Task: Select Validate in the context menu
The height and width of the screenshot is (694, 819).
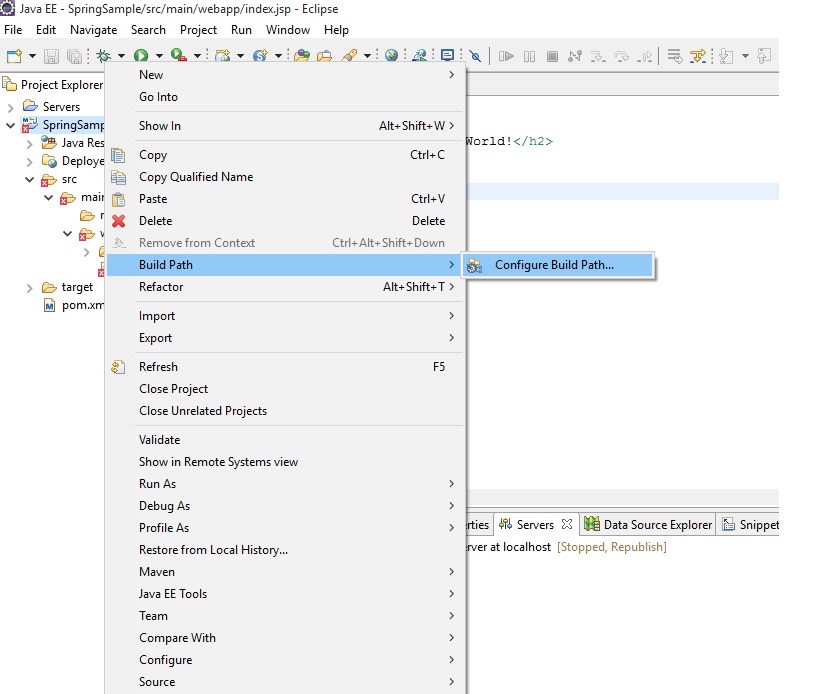Action: [x=285, y=440]
